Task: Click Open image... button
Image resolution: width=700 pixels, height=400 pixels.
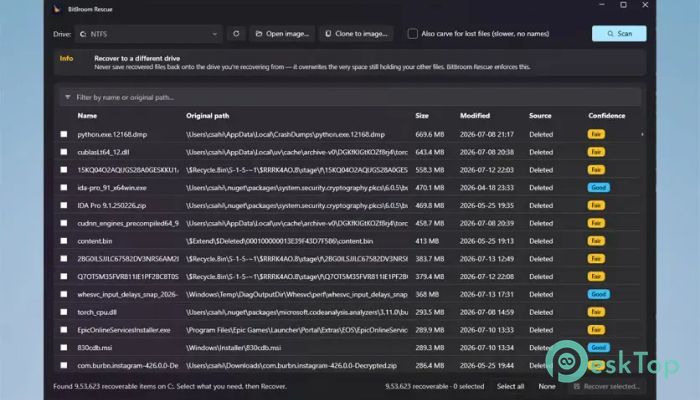Action: 282,33
